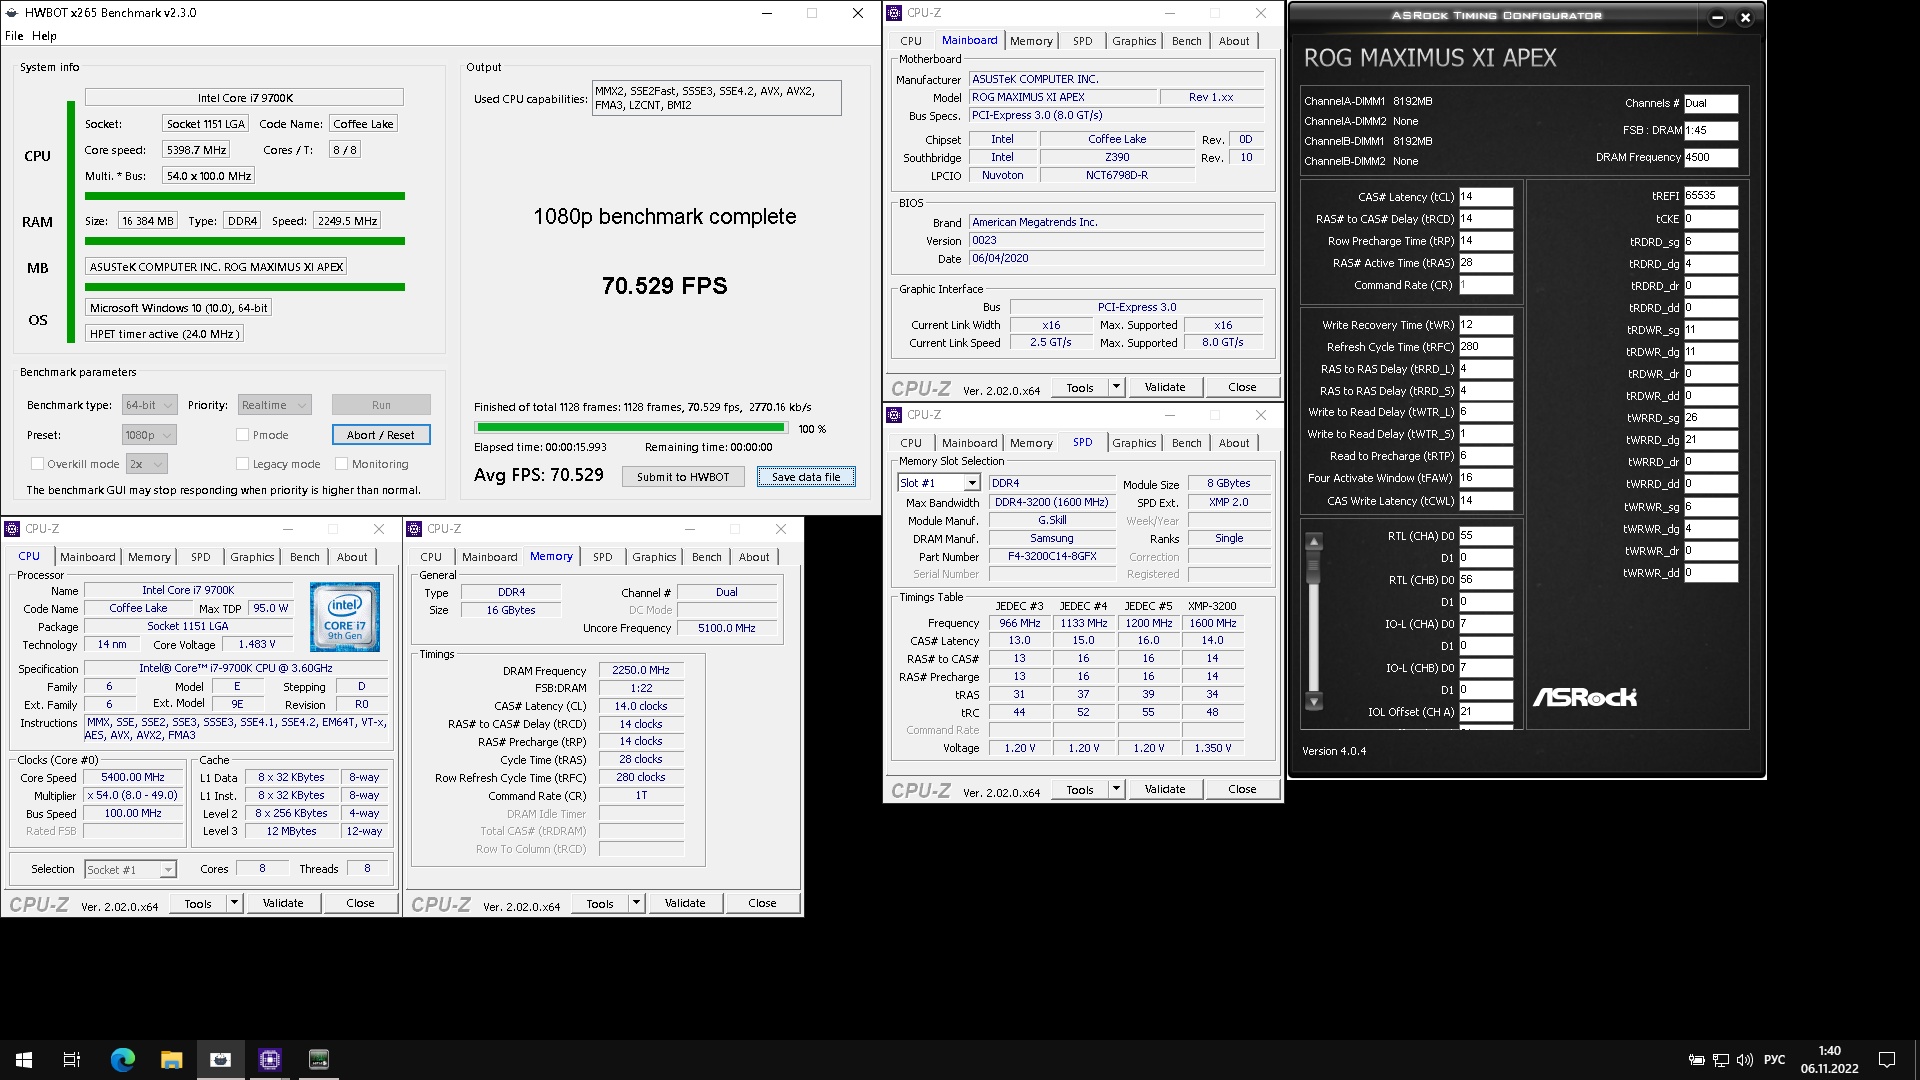Open Overkill 2x multiplier dropdown

(x=147, y=464)
